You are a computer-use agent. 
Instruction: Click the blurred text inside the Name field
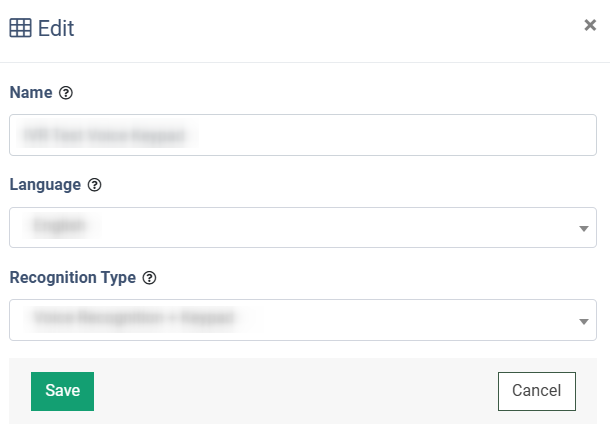coord(110,135)
